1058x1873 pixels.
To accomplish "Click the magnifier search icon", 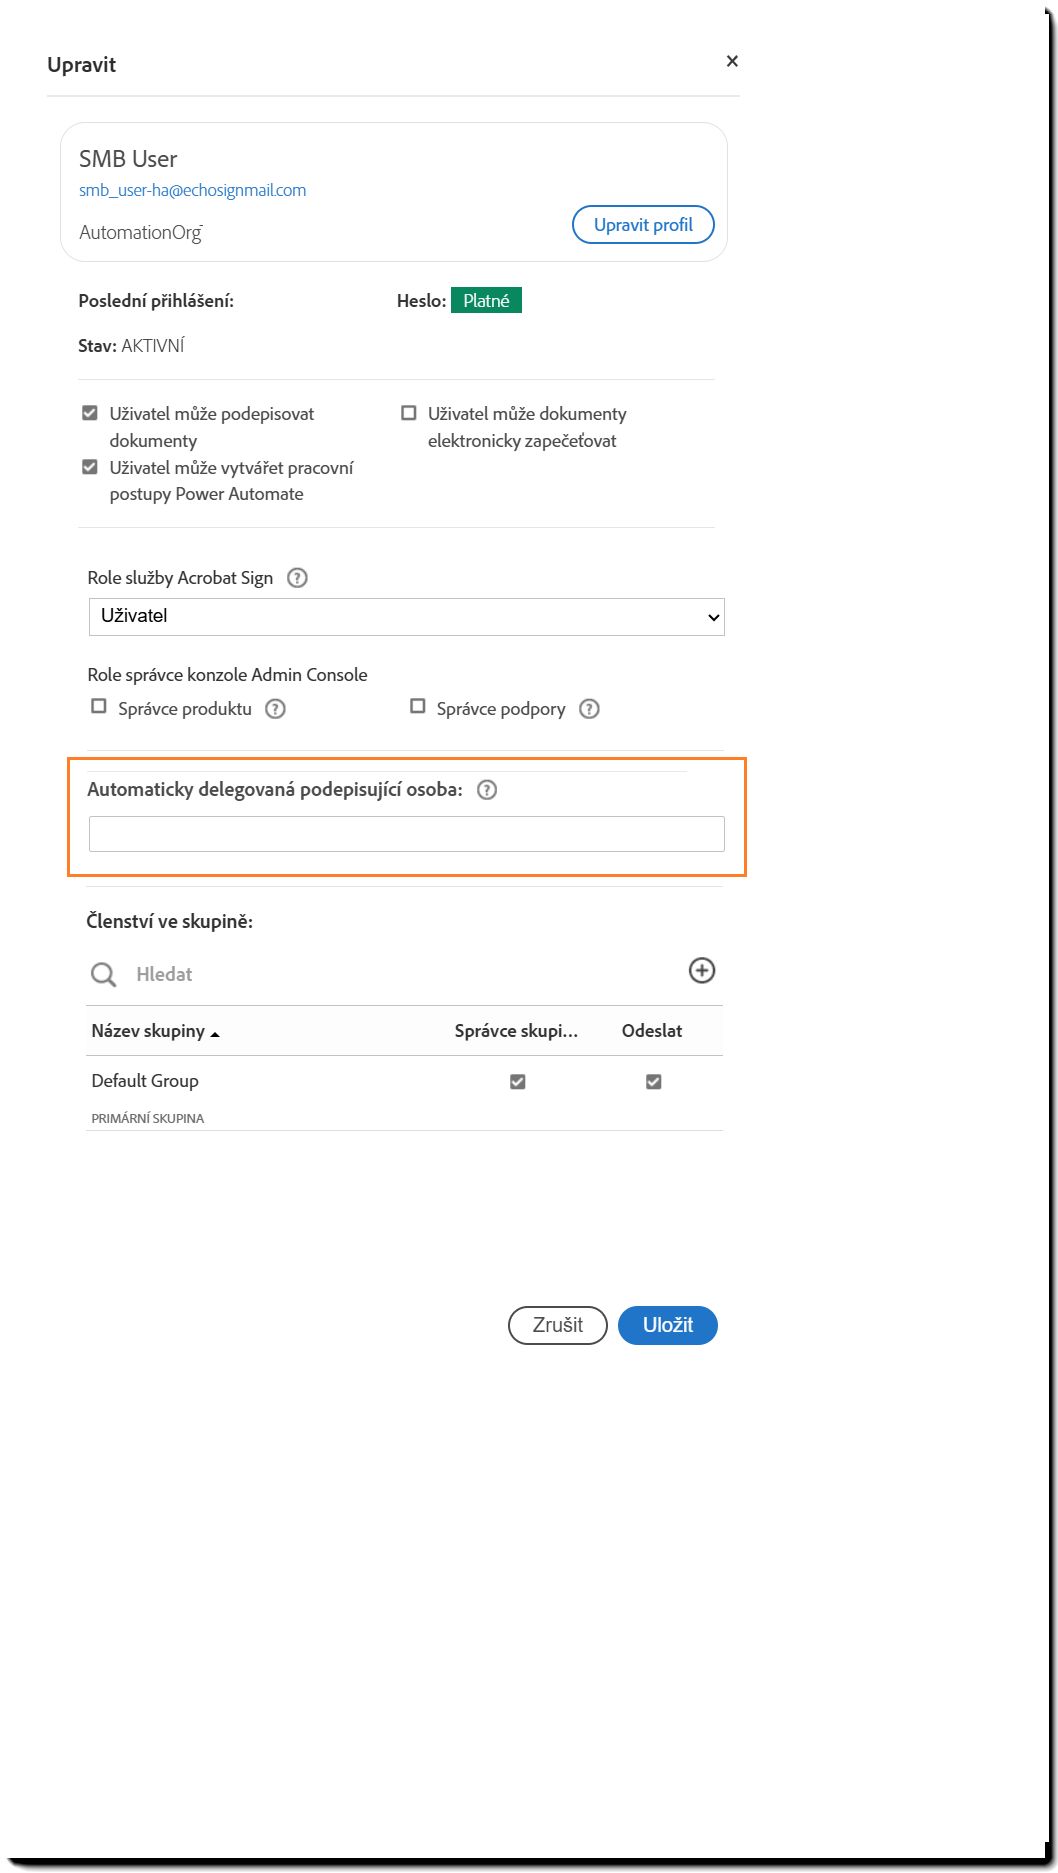I will (x=103, y=975).
